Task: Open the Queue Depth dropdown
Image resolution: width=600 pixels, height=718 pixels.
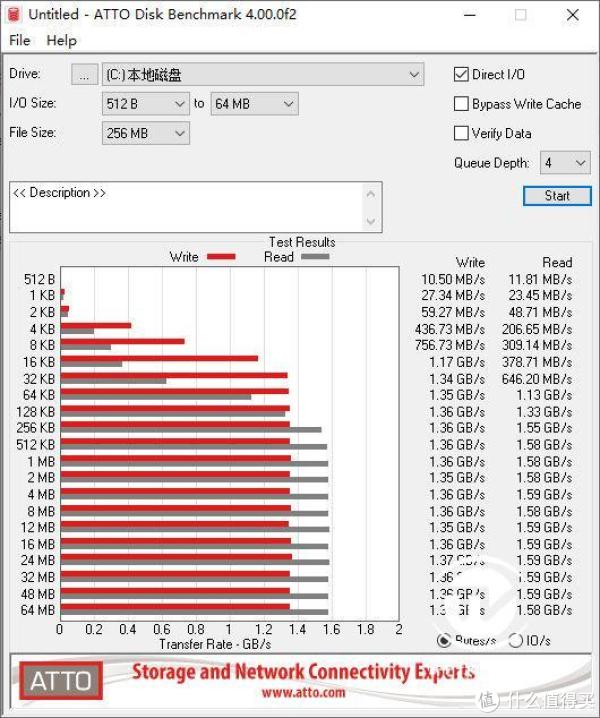Action: (x=565, y=163)
